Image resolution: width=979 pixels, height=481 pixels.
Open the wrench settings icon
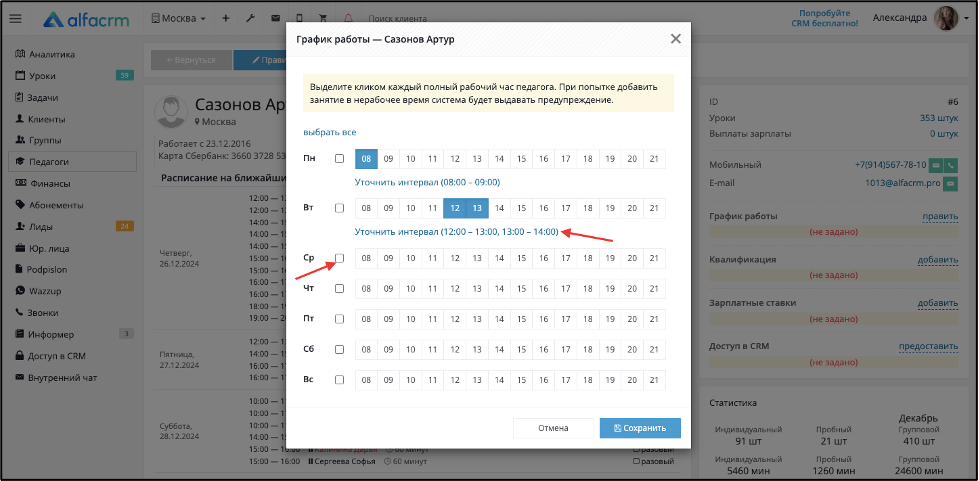[x=250, y=19]
